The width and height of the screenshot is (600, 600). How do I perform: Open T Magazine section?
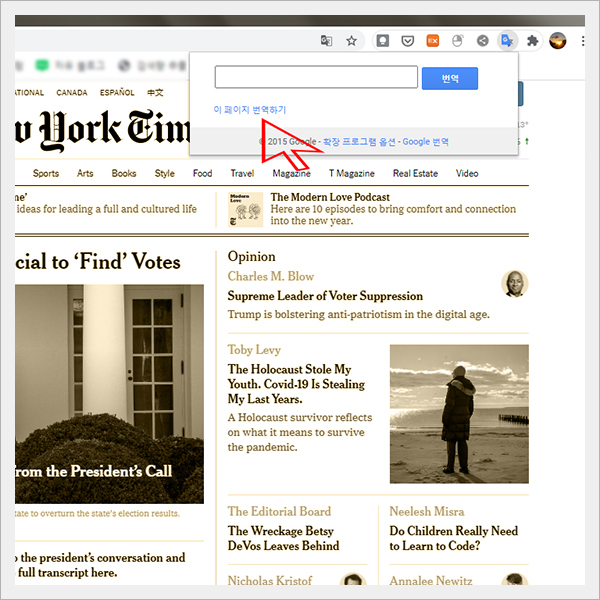pos(352,173)
